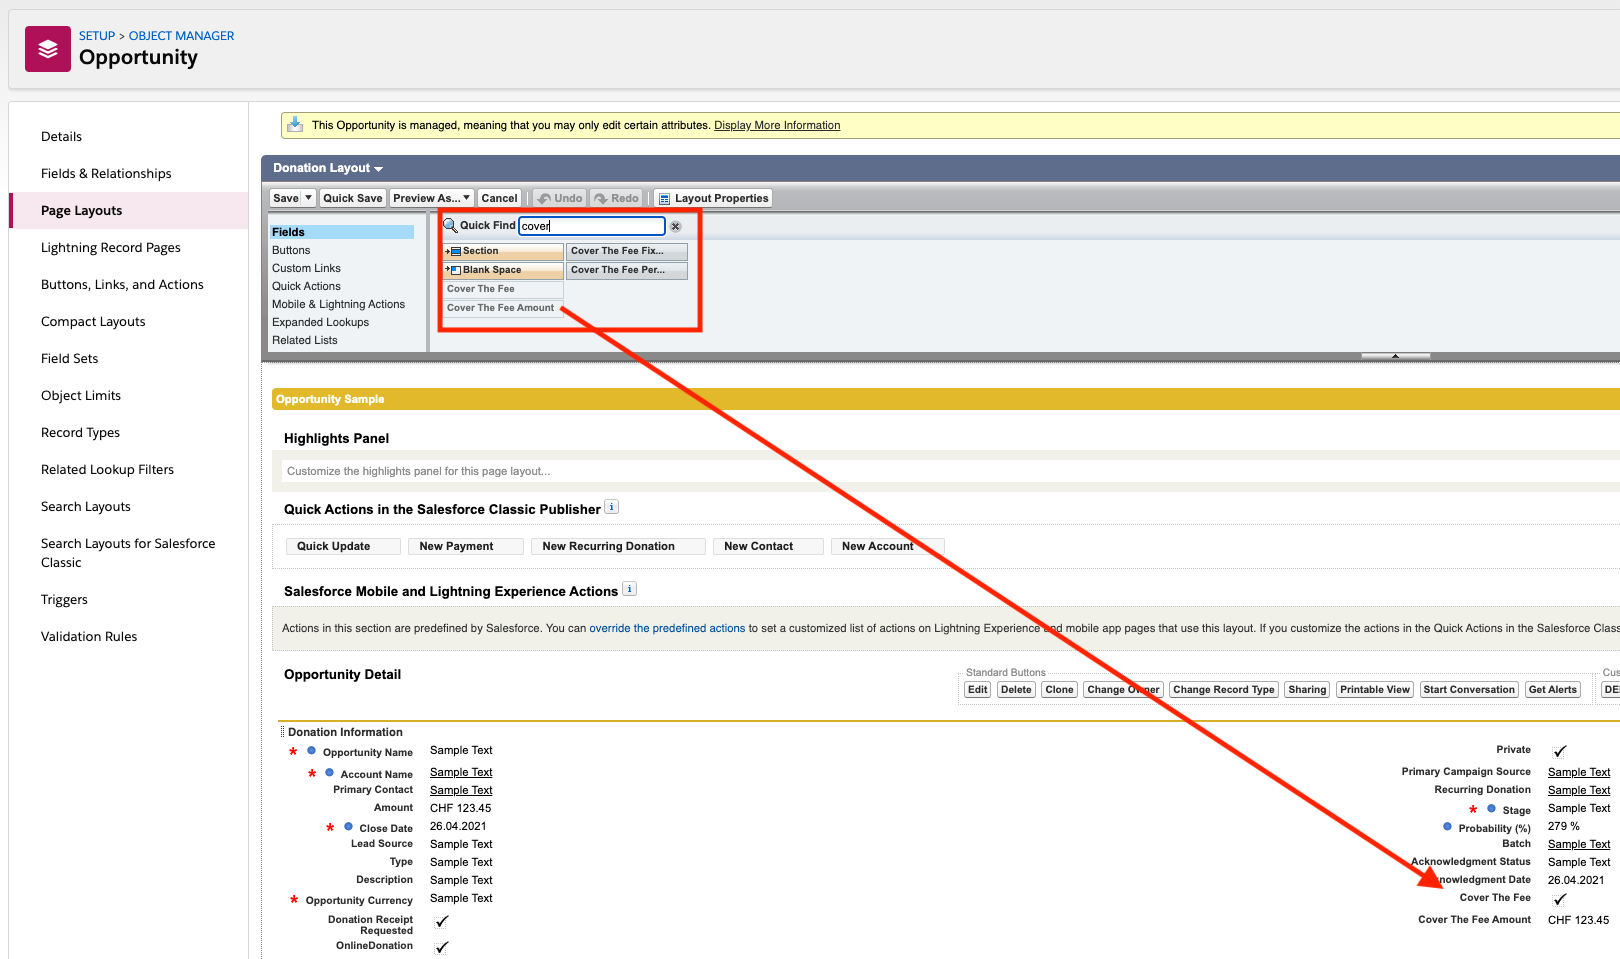
Task: Follow override the predefined actions link
Action: pyautogui.click(x=667, y=628)
